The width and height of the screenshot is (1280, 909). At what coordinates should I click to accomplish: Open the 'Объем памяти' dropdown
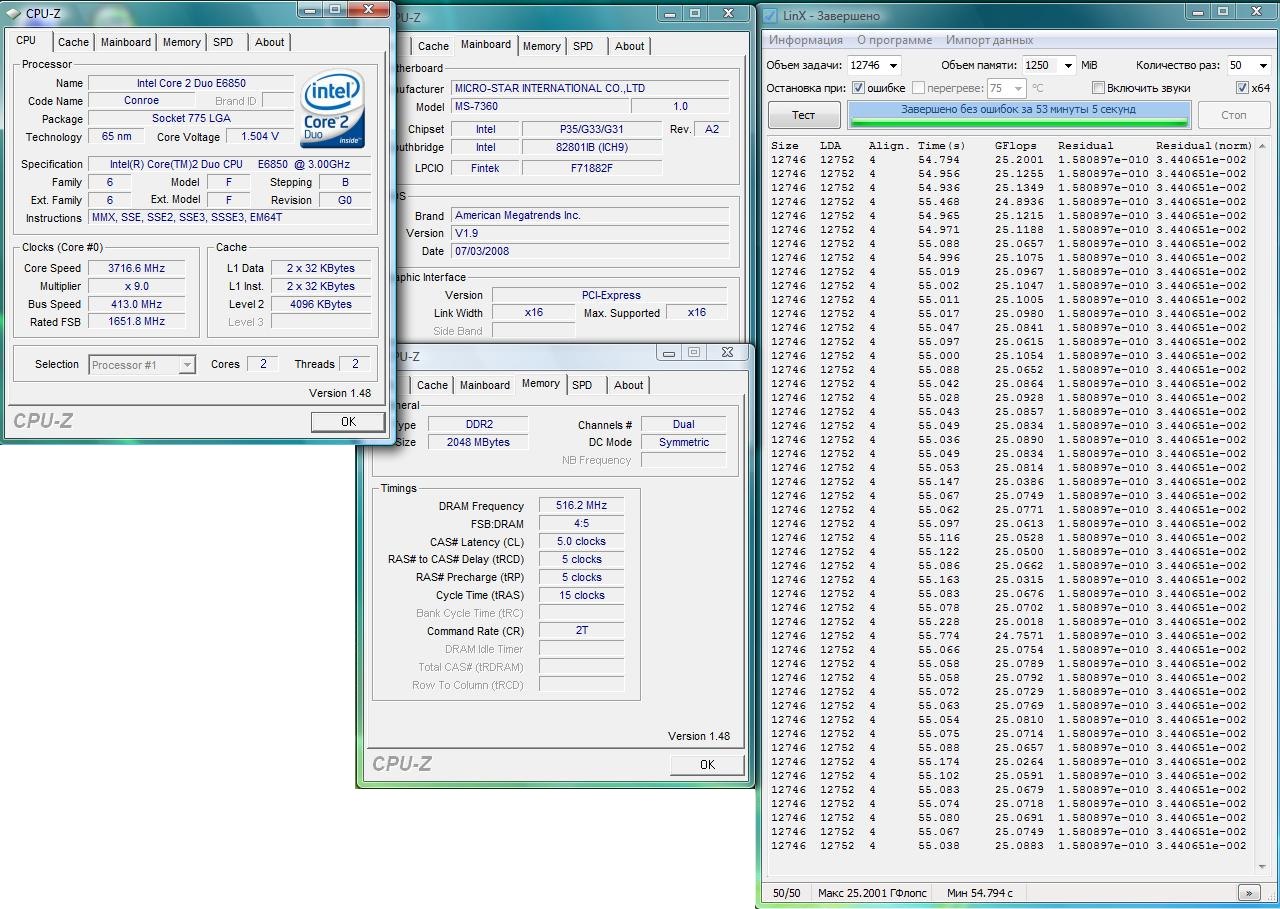tap(1067, 65)
